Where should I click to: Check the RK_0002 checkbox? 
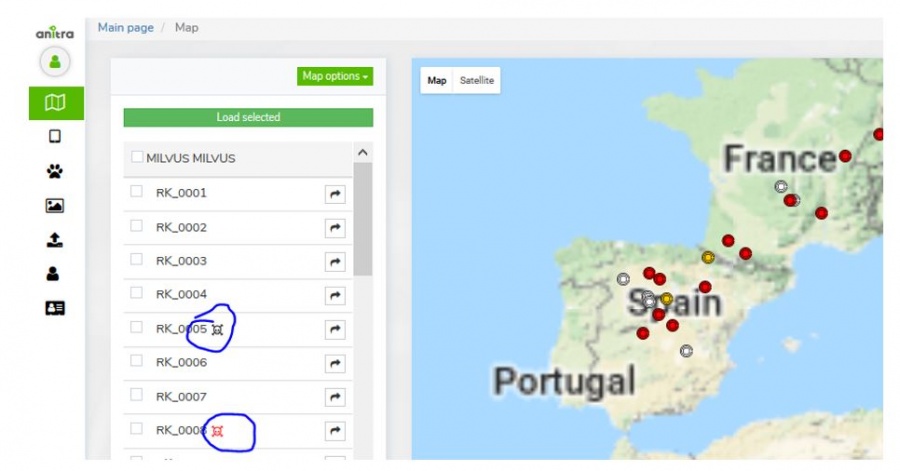[x=136, y=226]
